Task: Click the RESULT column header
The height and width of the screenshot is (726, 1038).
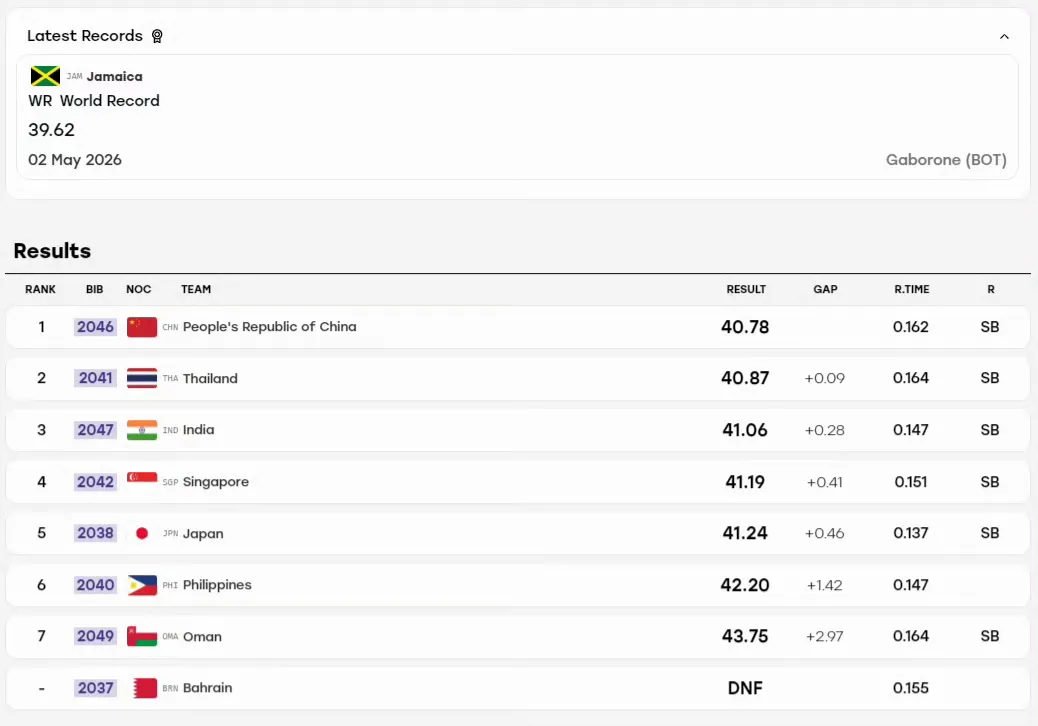Action: coord(746,289)
